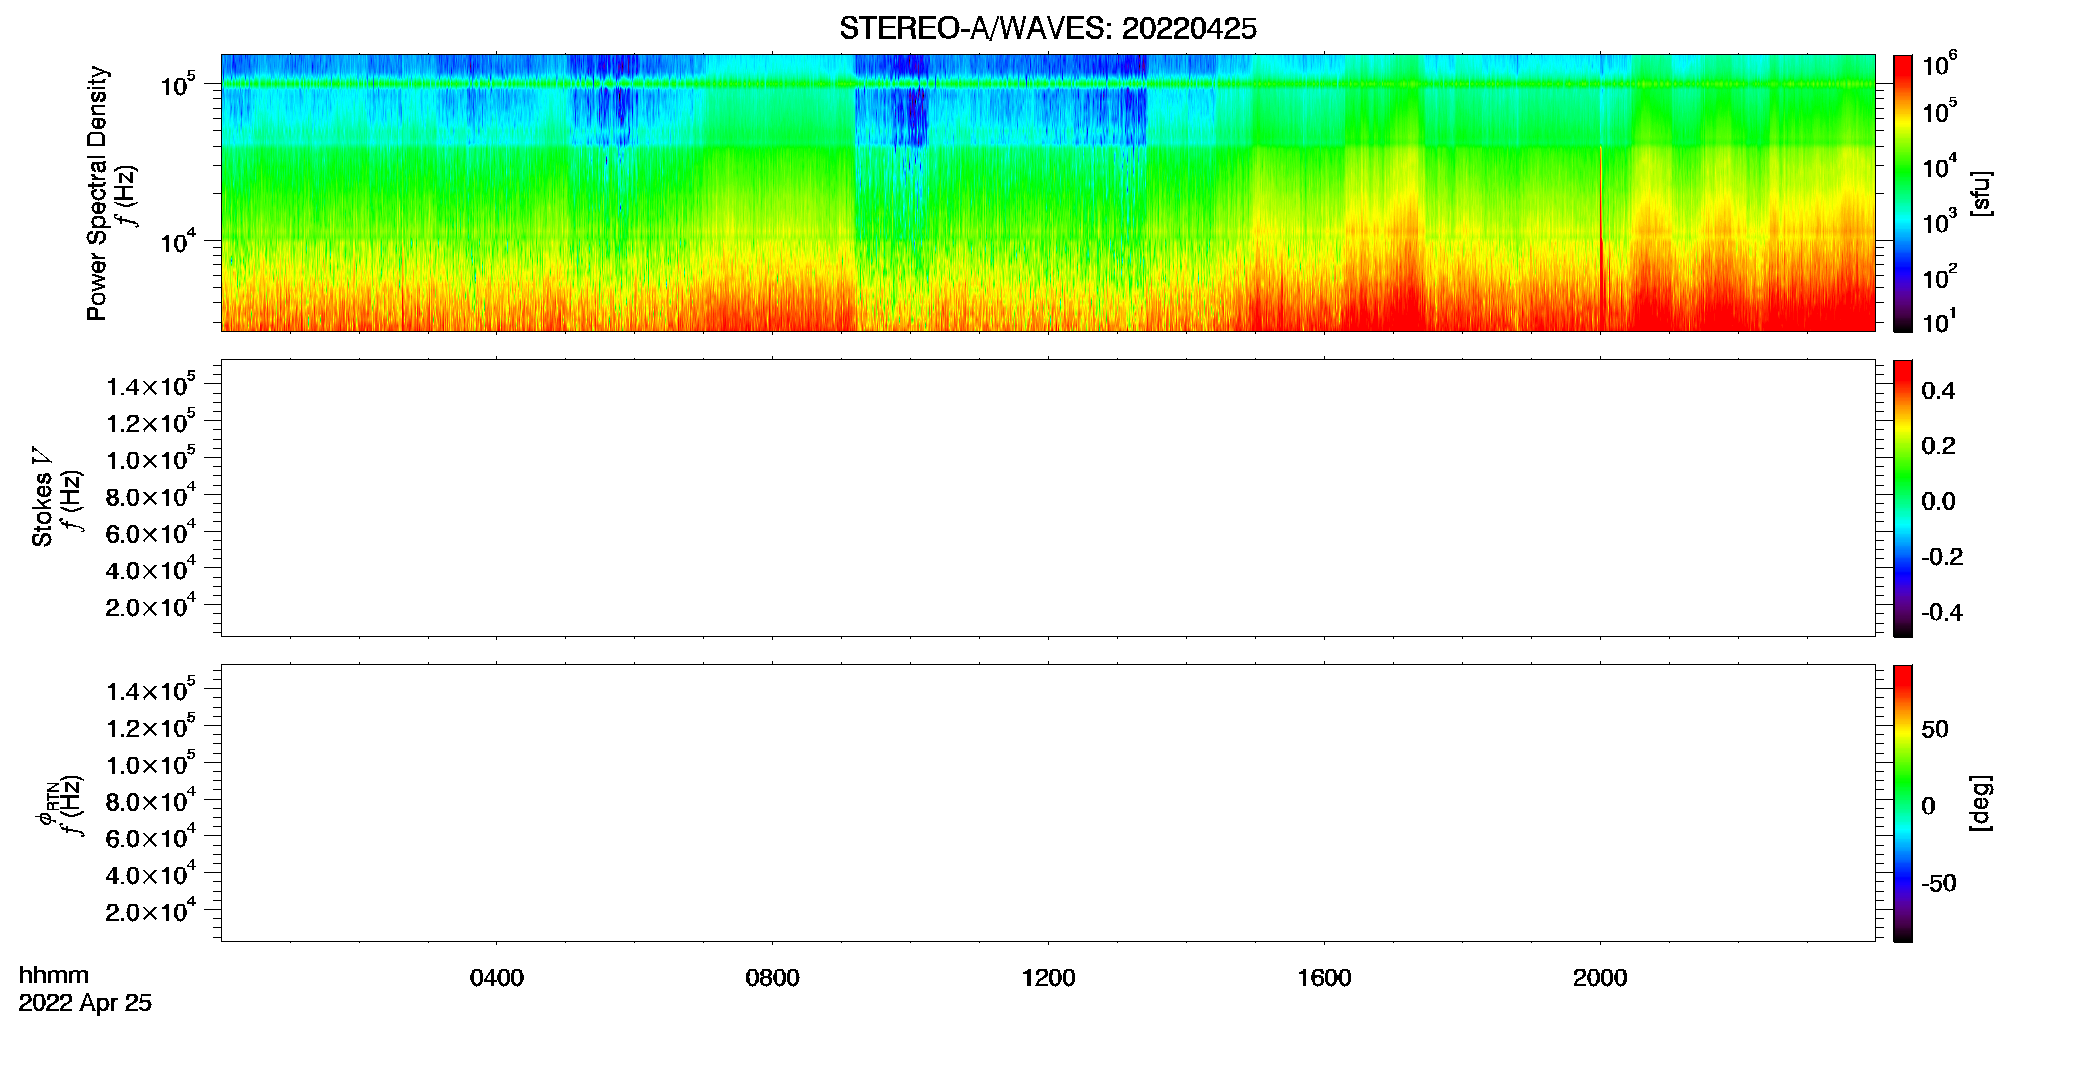
Task: Click the "-0.2" Stokes V color bar label
Action: pyautogui.click(x=1942, y=557)
